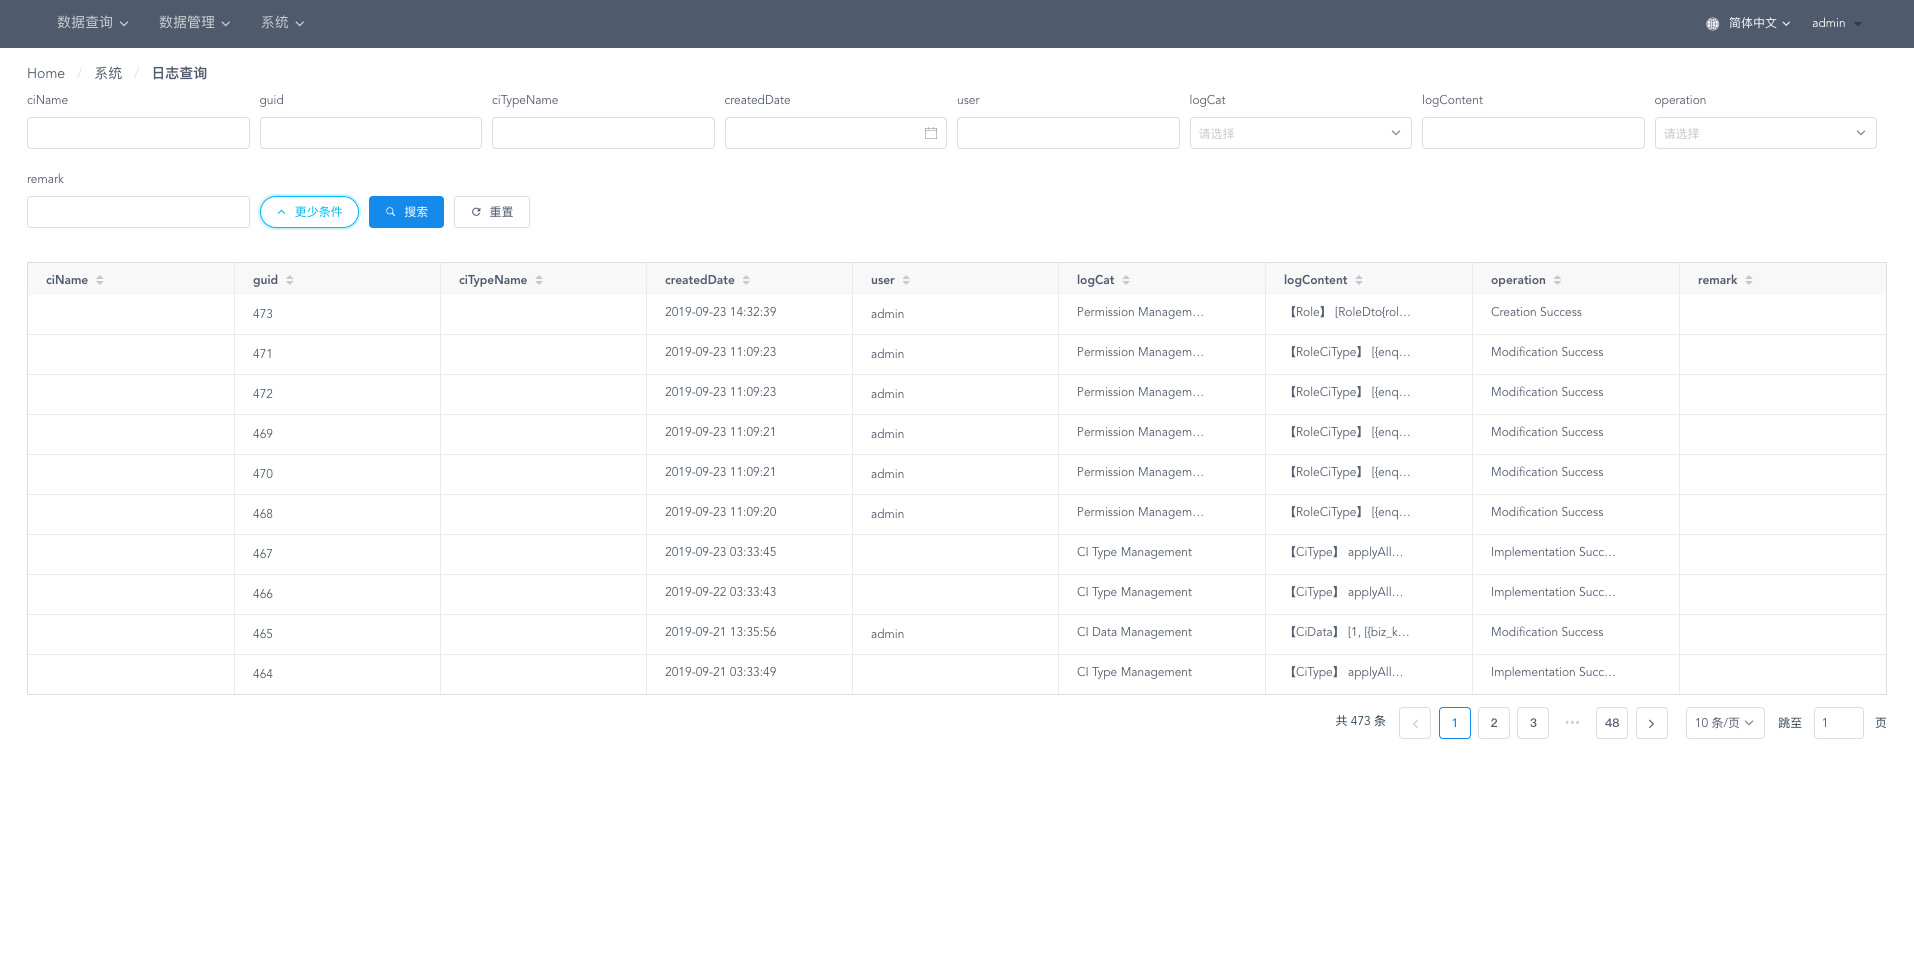Image resolution: width=1914 pixels, height=973 pixels.
Task: Click the 搜索 search button
Action: [406, 212]
